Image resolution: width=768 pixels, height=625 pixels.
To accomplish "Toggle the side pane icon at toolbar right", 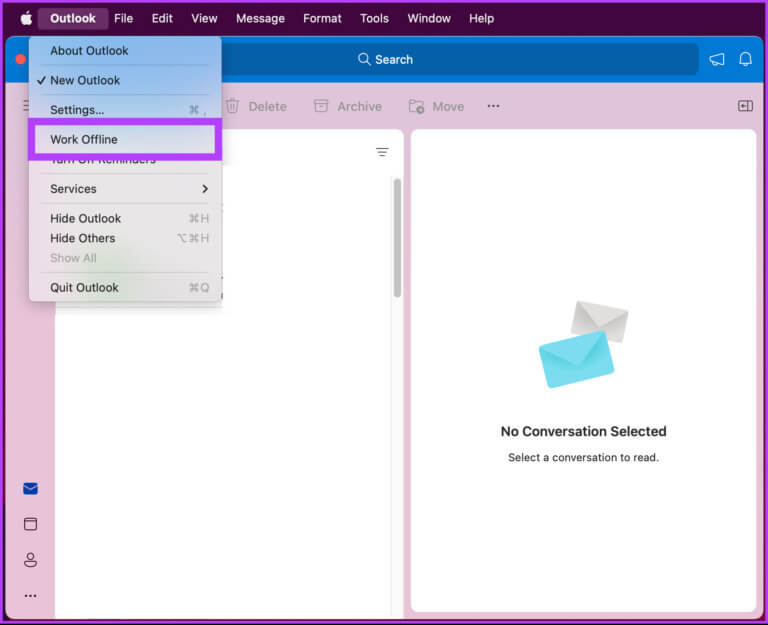I will (745, 106).
